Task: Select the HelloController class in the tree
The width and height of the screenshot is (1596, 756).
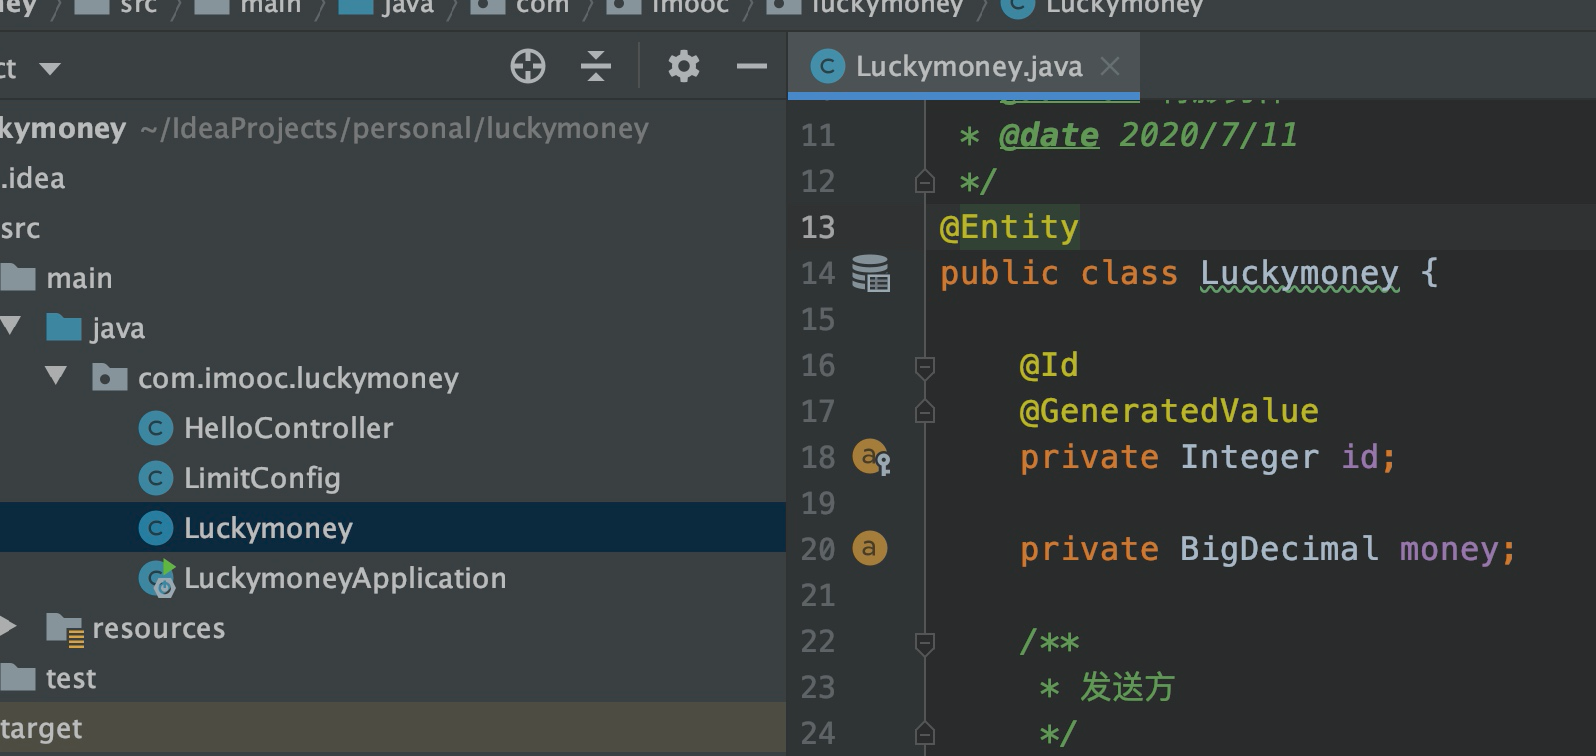Action: point(289,428)
